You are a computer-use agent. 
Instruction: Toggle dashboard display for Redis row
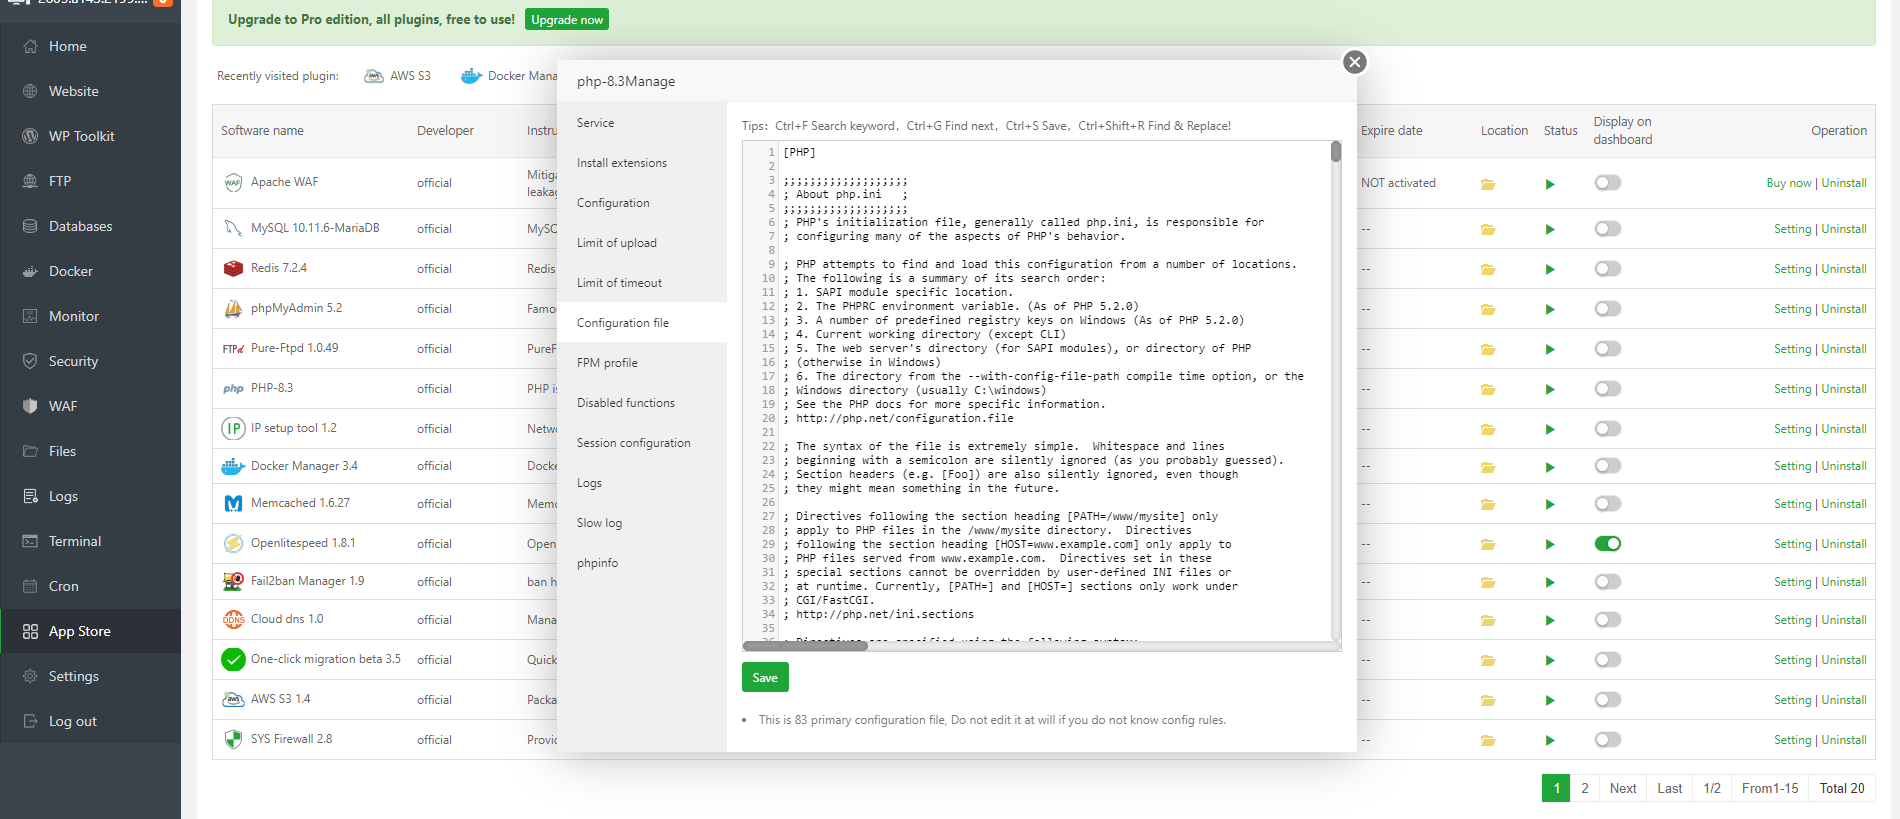pyautogui.click(x=1608, y=269)
